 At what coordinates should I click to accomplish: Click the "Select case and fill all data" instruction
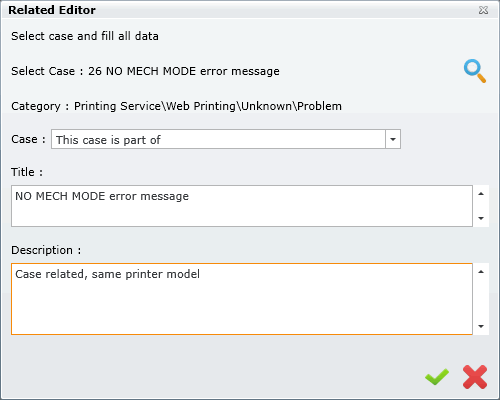pyautogui.click(x=85, y=36)
